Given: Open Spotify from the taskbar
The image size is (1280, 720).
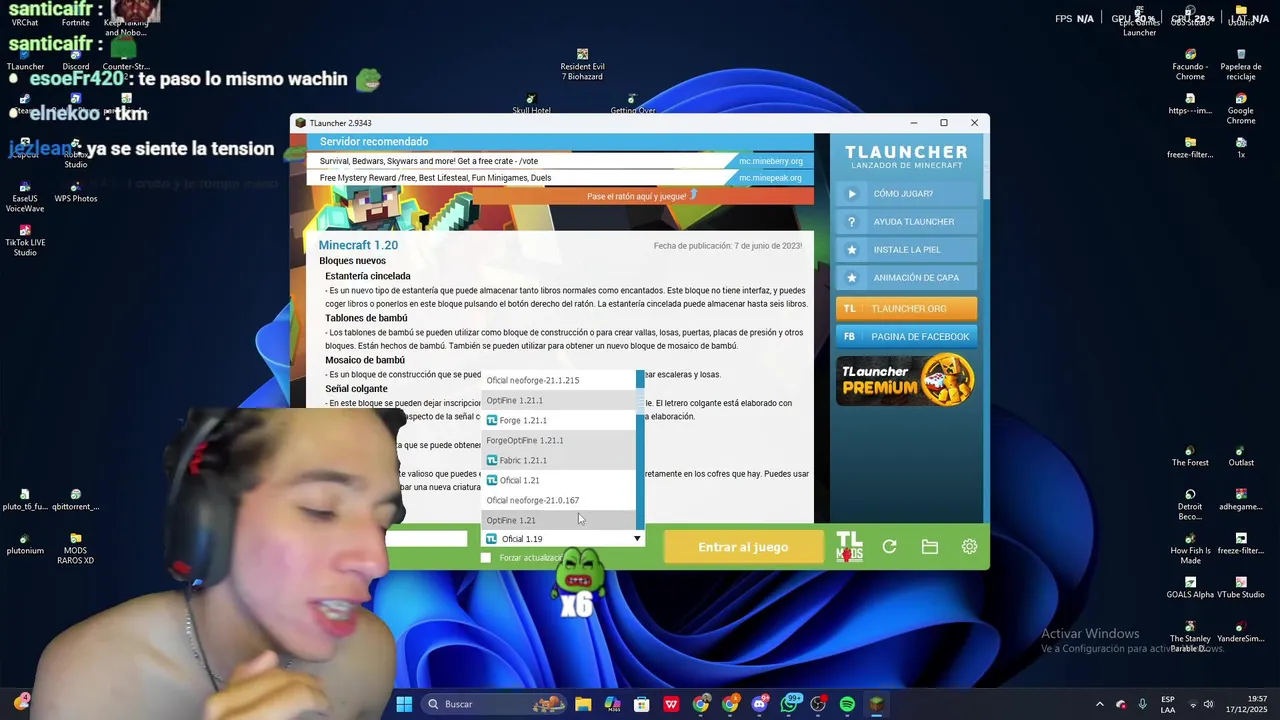Looking at the screenshot, I should [x=847, y=704].
